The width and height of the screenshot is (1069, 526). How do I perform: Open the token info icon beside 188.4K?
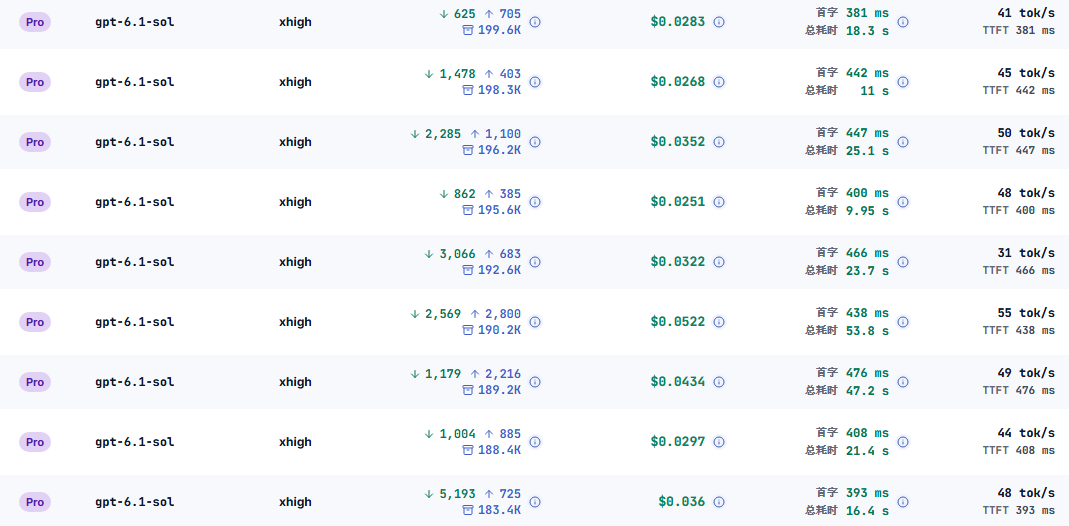click(535, 442)
